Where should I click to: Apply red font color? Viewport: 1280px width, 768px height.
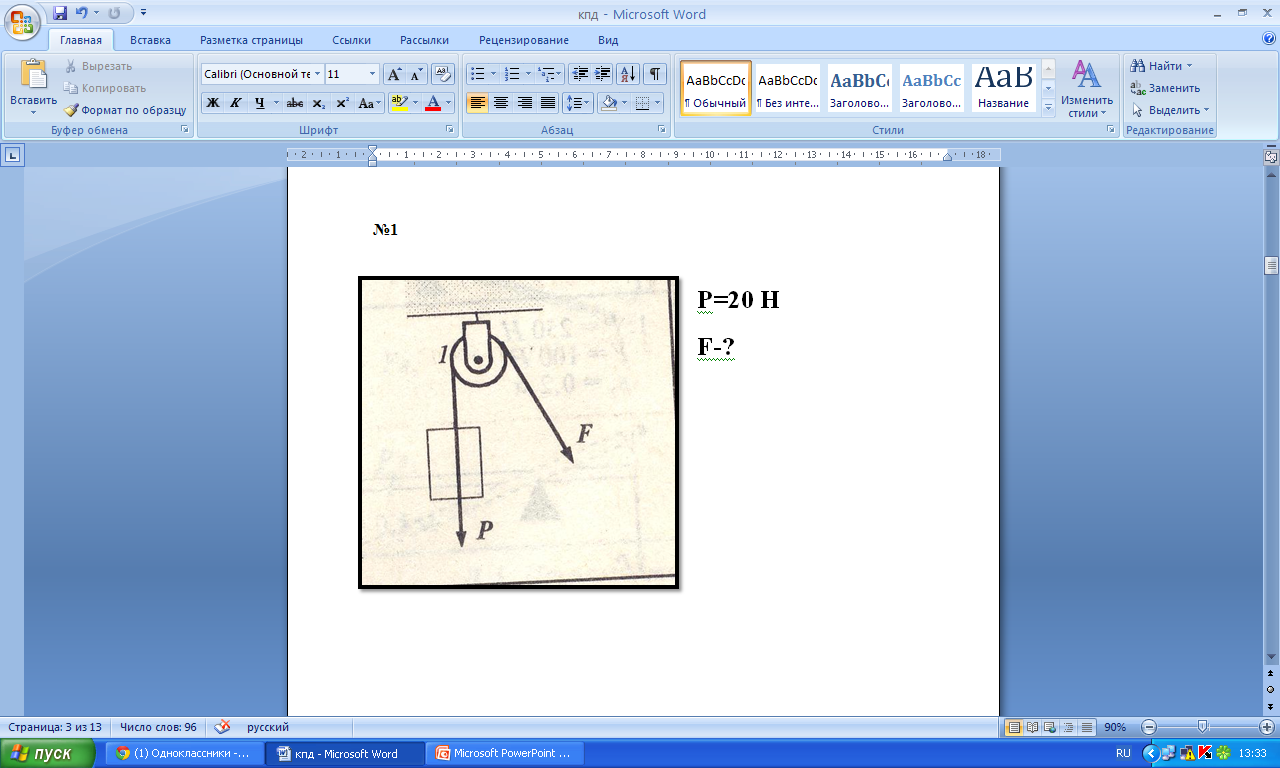[432, 103]
